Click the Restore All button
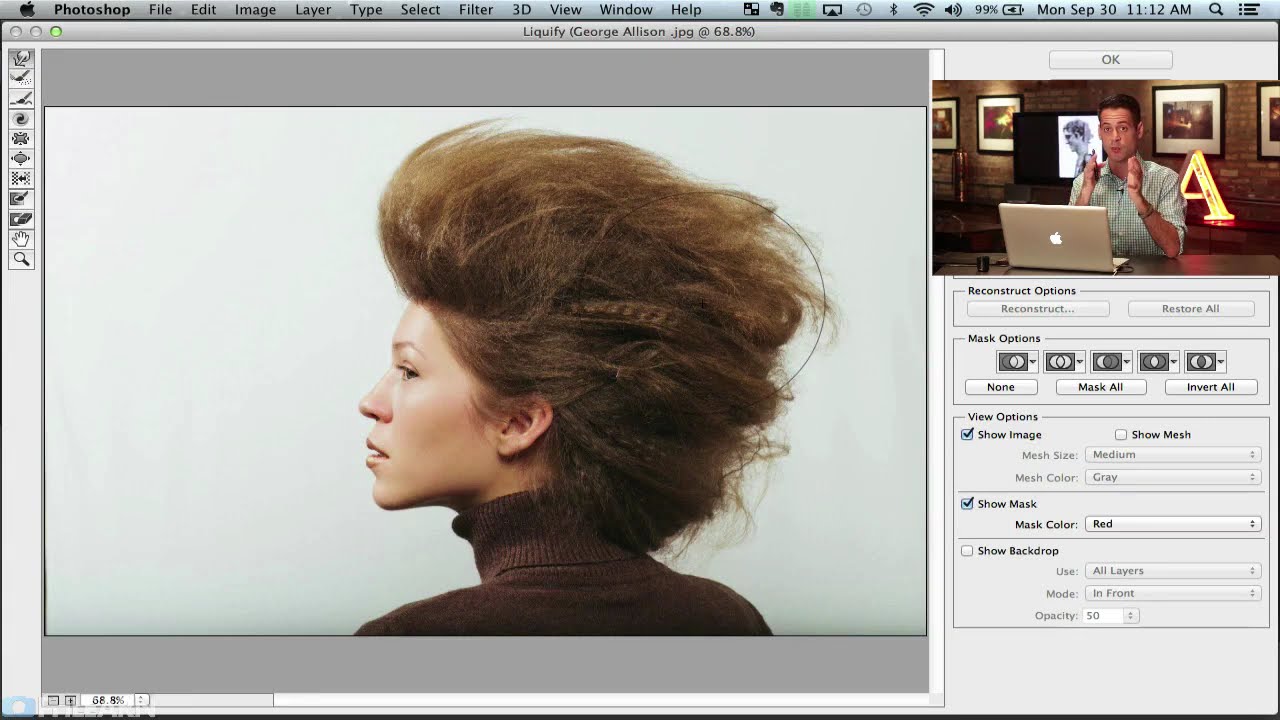Screen dimensions: 1280x720 click(x=1190, y=309)
